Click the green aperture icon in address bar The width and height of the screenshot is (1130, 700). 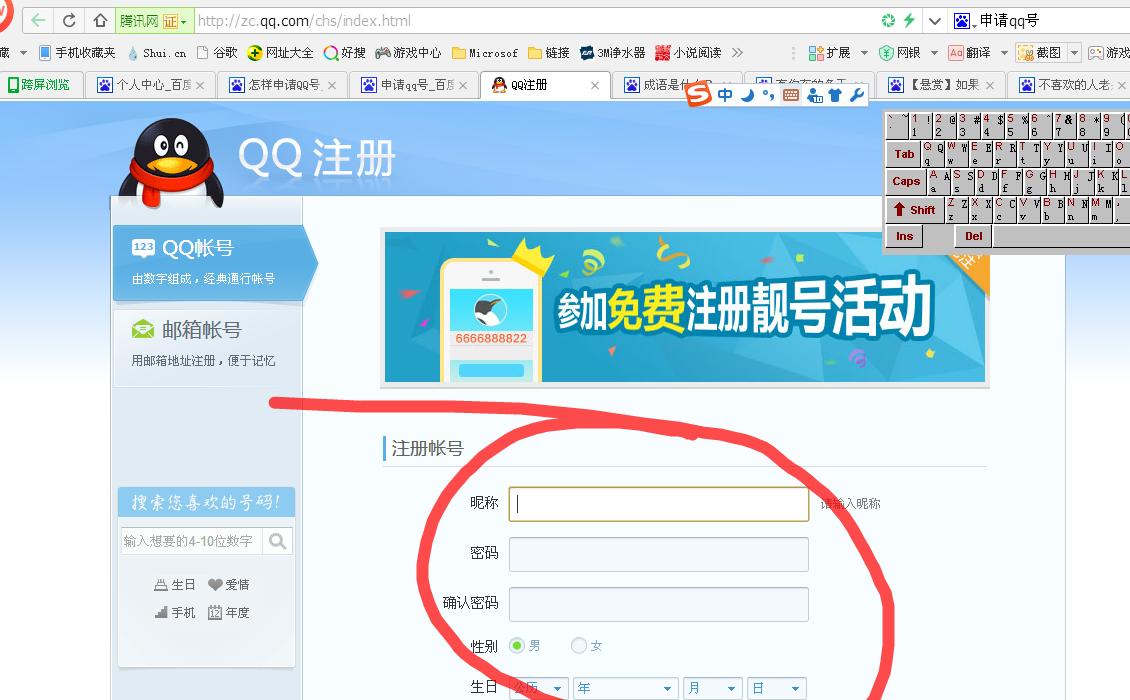[889, 20]
